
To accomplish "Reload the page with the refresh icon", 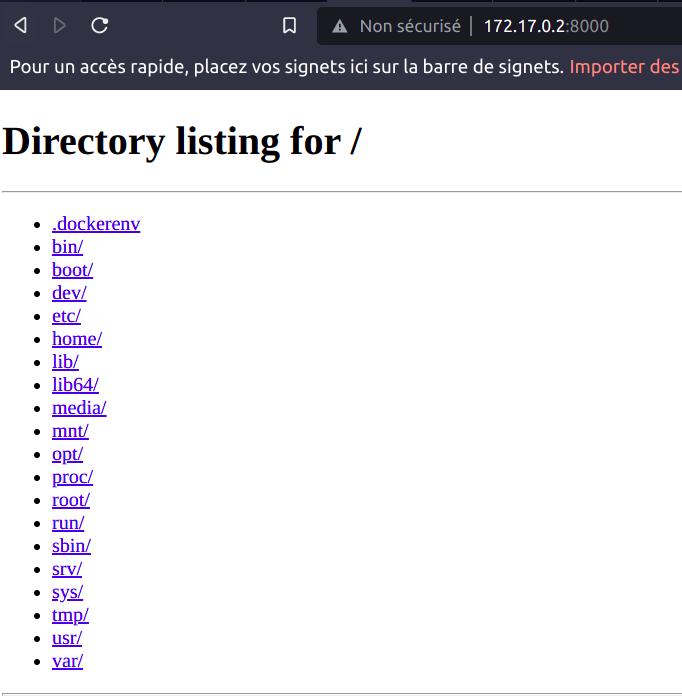I will pyautogui.click(x=99, y=26).
